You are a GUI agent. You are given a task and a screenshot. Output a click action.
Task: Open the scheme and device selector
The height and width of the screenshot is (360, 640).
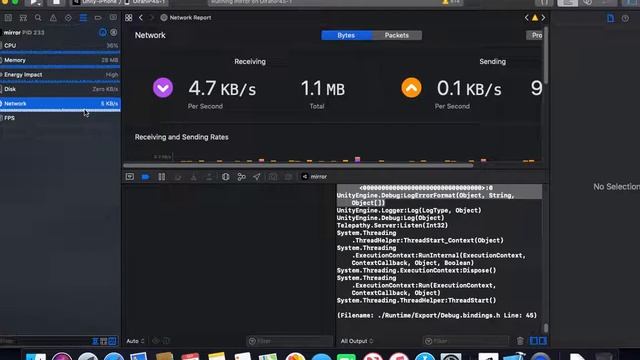(x=119, y=2)
